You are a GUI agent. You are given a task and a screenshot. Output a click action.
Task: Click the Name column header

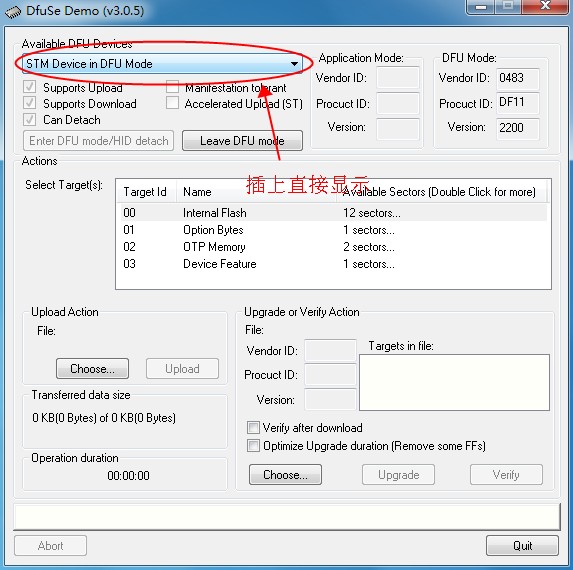256,191
